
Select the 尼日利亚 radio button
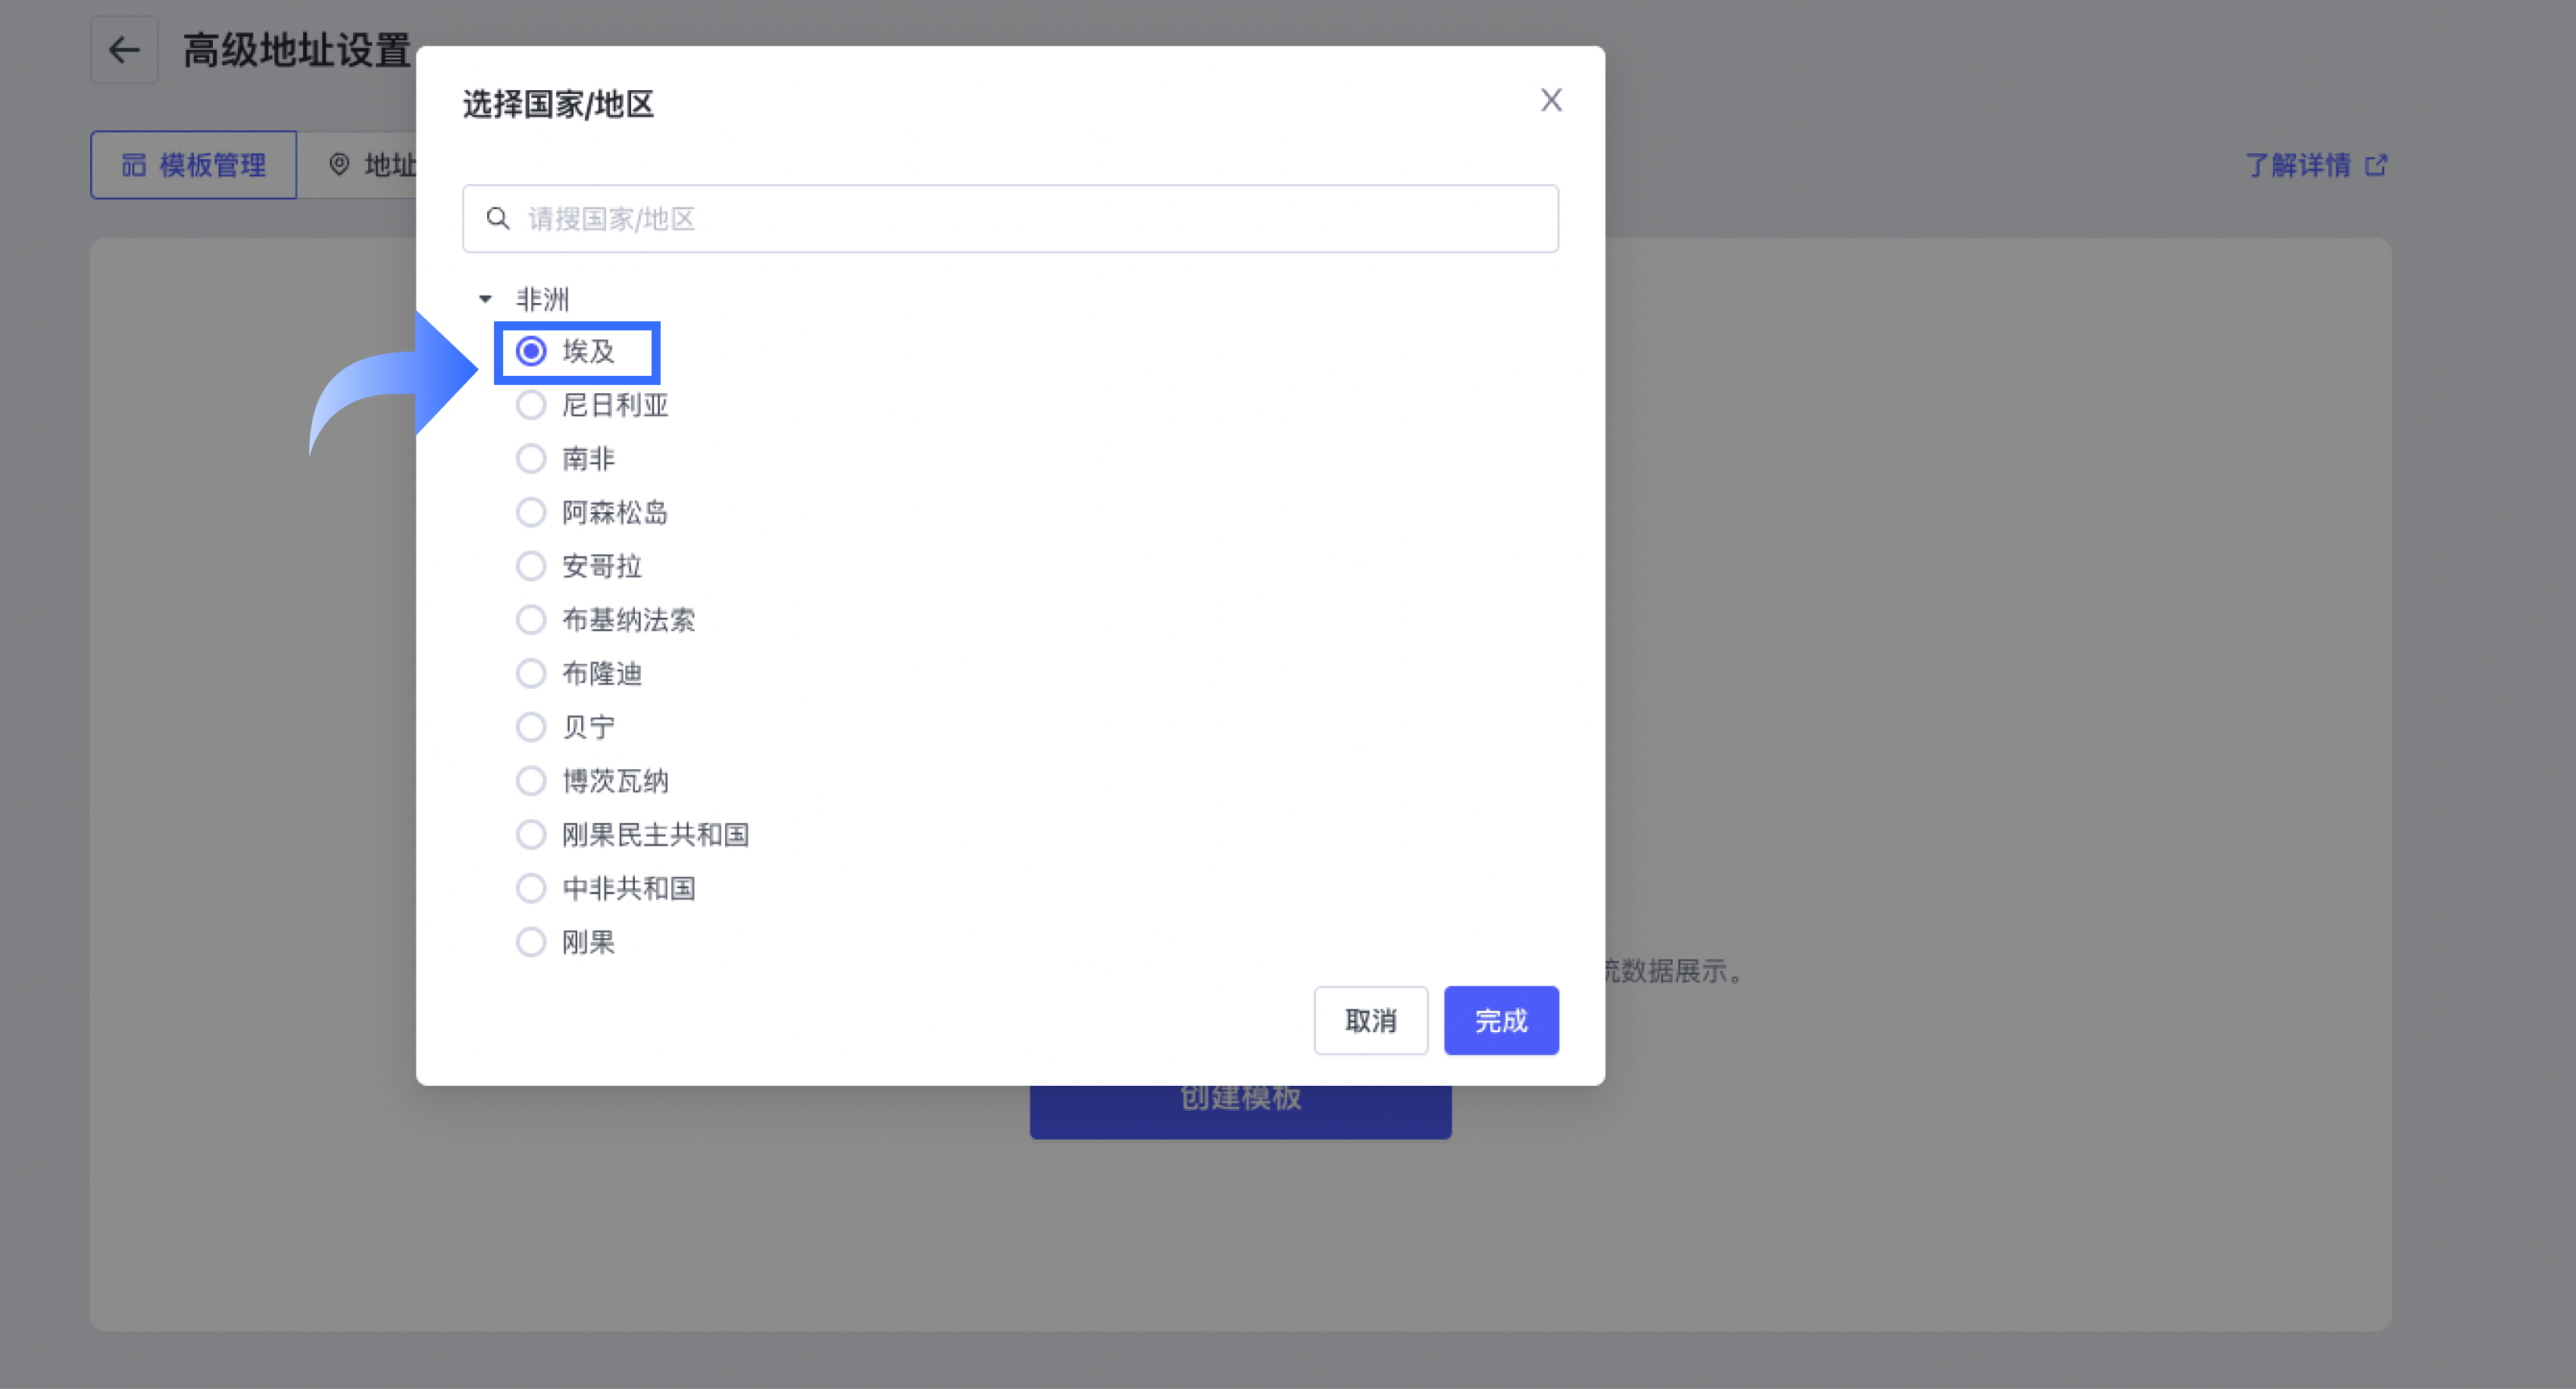(531, 405)
